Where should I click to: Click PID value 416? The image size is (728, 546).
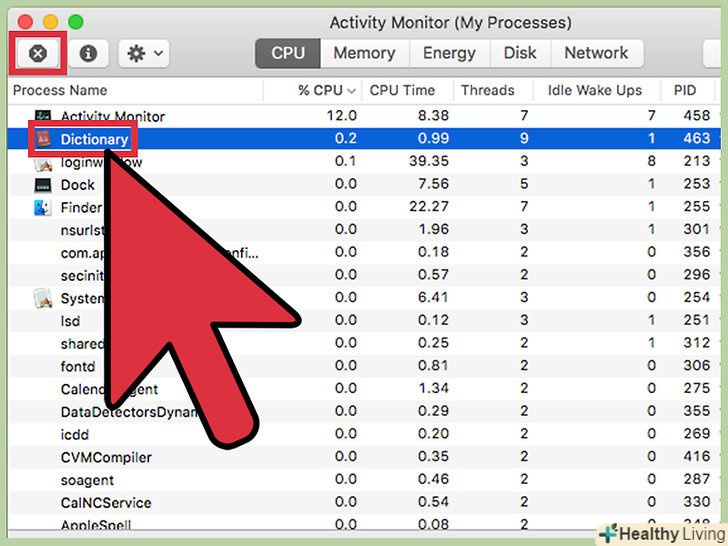(x=696, y=456)
